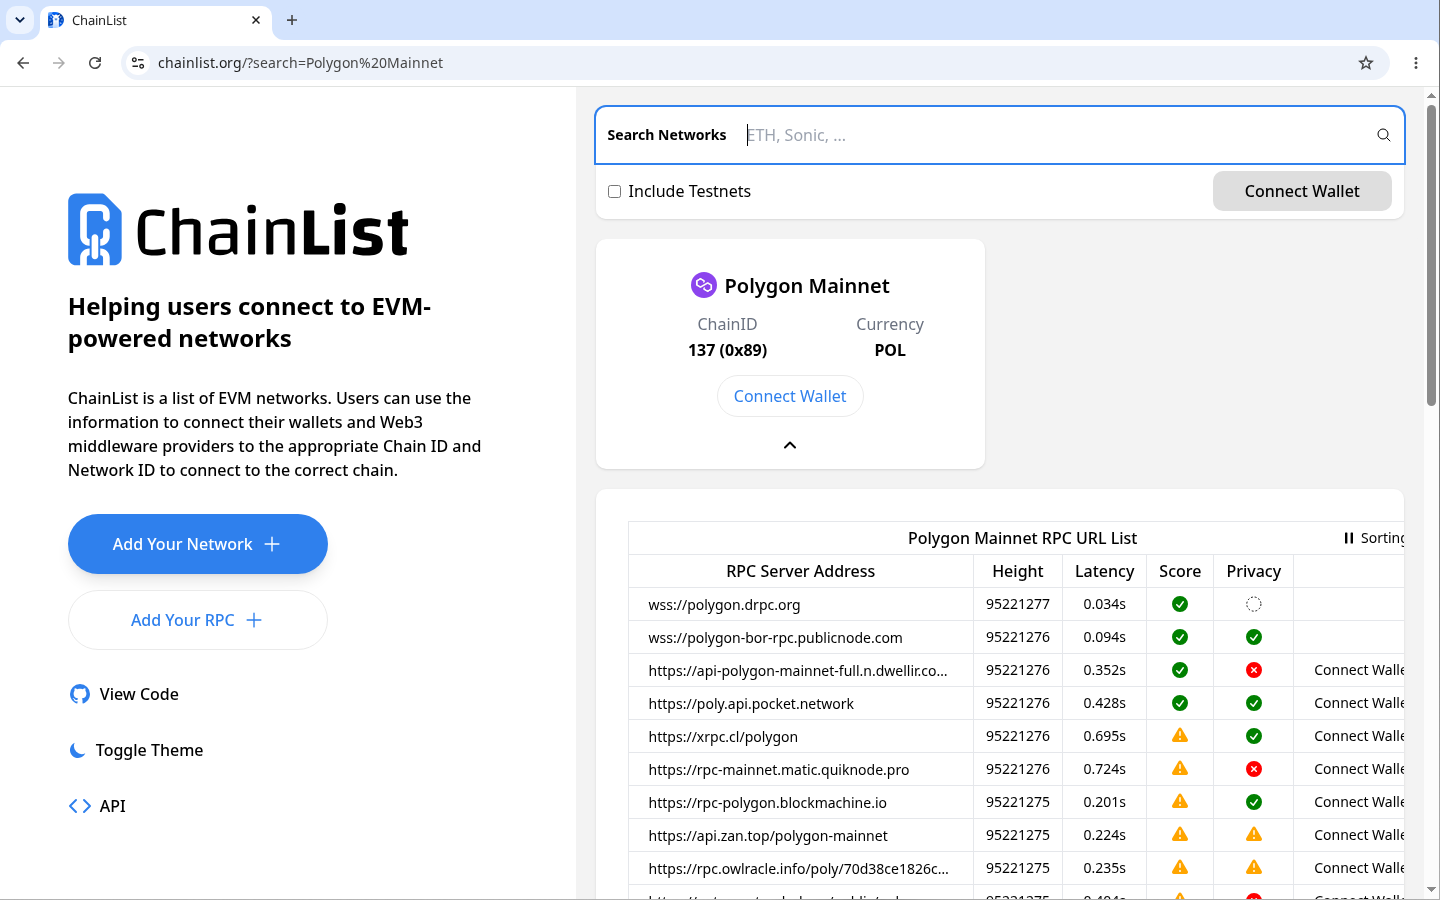
Task: Click pending privacy circle for polygon.drpc.org
Action: [x=1254, y=604]
